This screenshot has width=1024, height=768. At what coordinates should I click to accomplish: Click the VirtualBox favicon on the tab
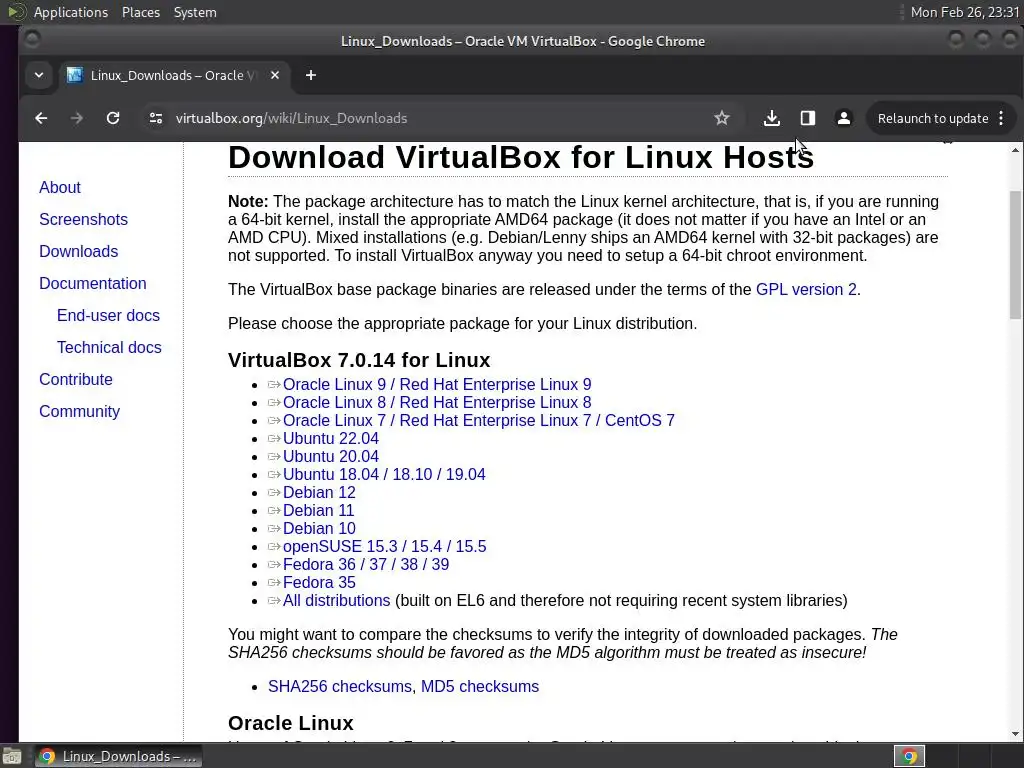tap(74, 75)
